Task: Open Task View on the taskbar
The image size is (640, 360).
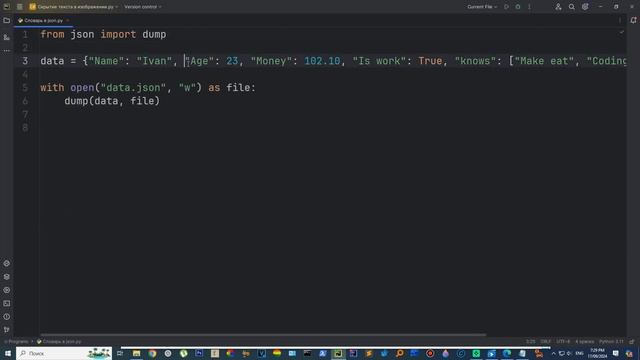Action: 120,353
